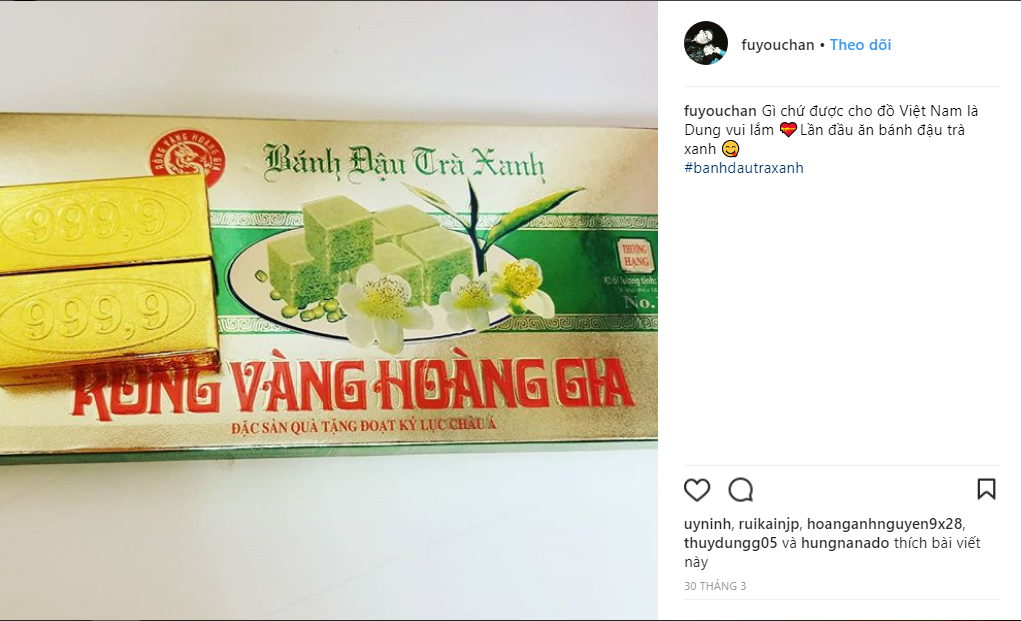Like the post with the heart icon
The height and width of the screenshot is (621, 1021).
(697, 490)
